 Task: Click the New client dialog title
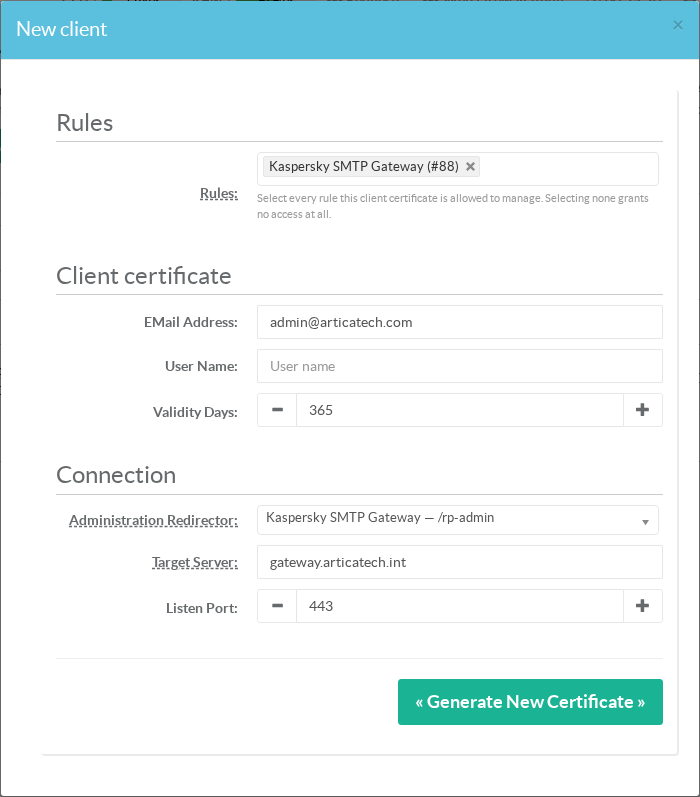(62, 29)
